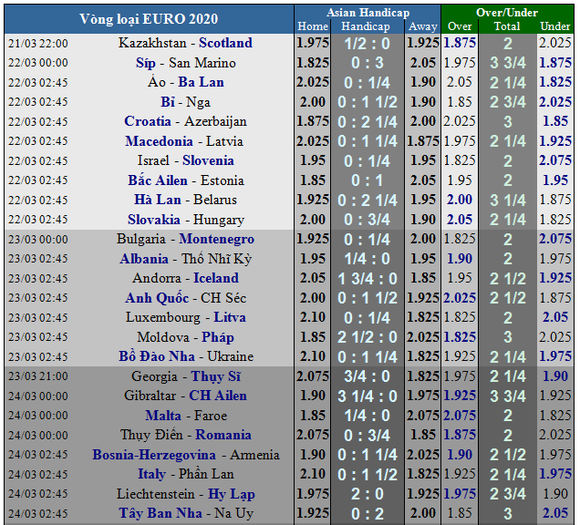Select the Asian Handicap column group header
Viewport: 580px width, 525px height.
[x=368, y=13]
